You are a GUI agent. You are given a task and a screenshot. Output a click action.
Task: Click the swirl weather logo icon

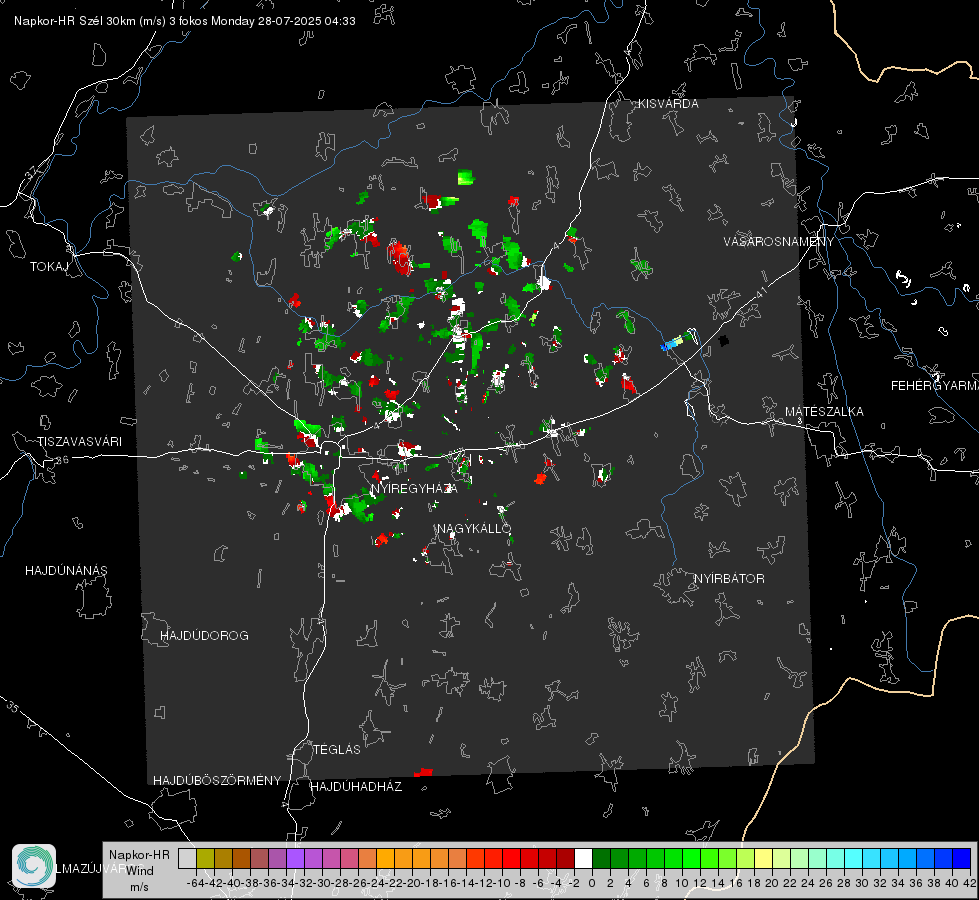(x=34, y=866)
